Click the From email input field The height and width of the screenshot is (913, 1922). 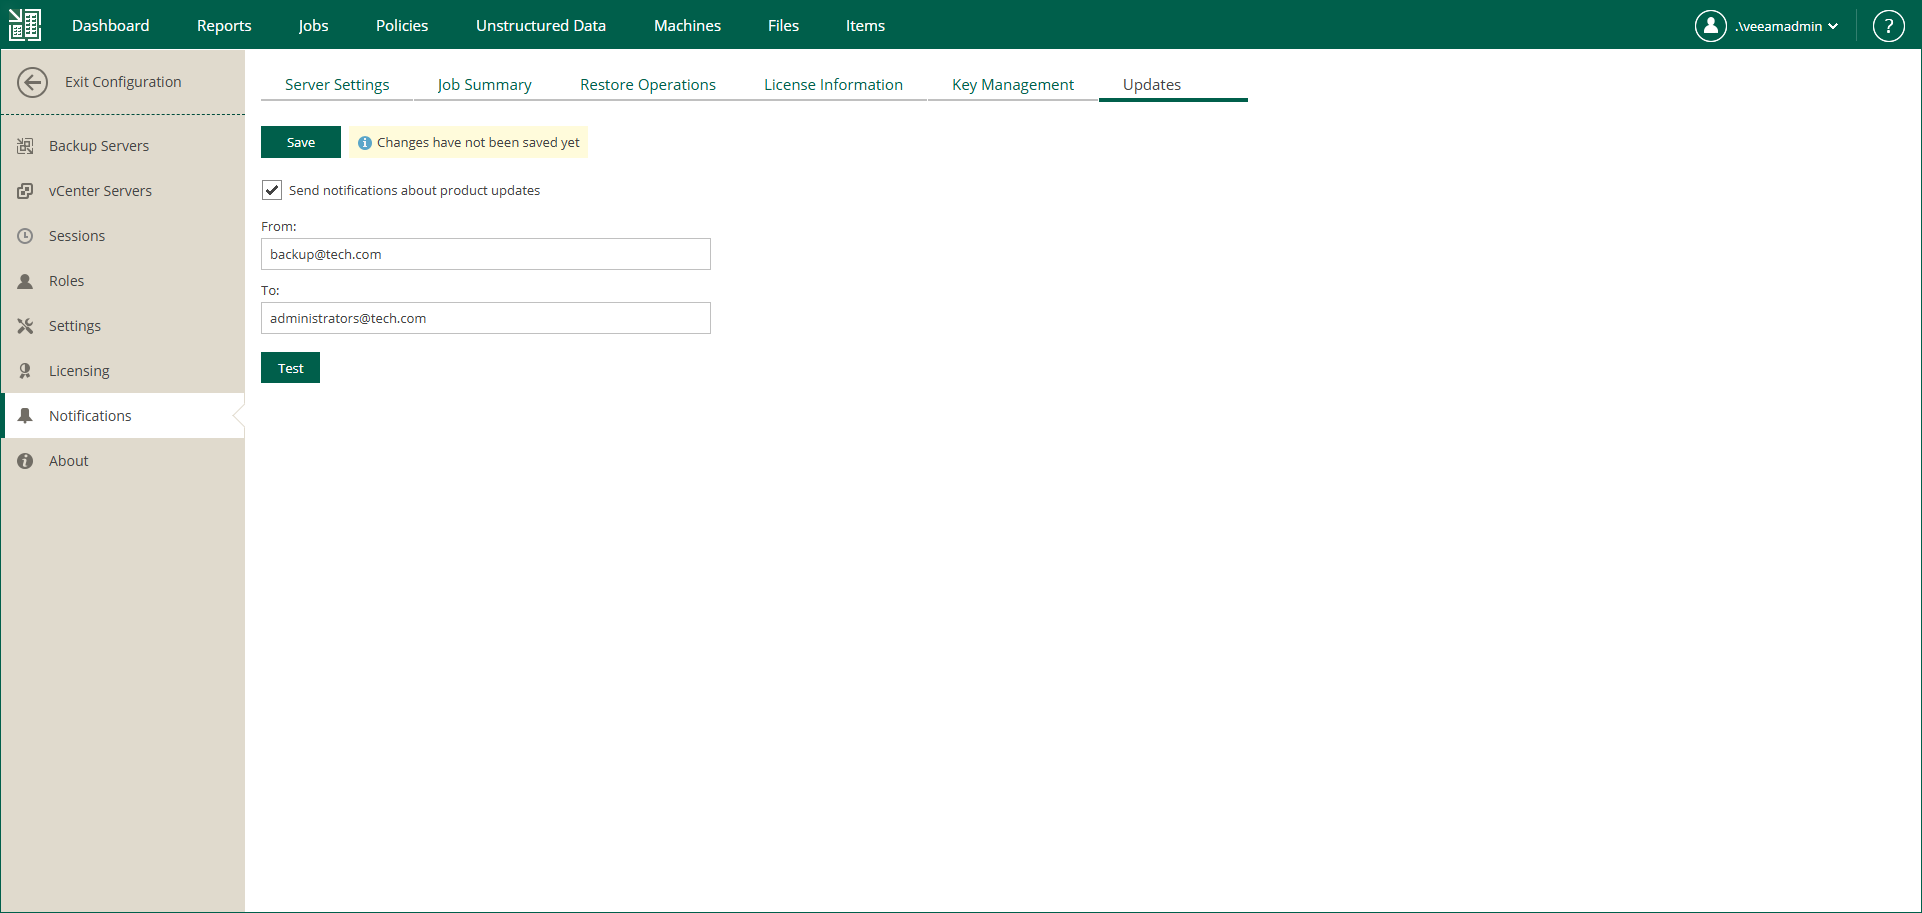pyautogui.click(x=486, y=254)
